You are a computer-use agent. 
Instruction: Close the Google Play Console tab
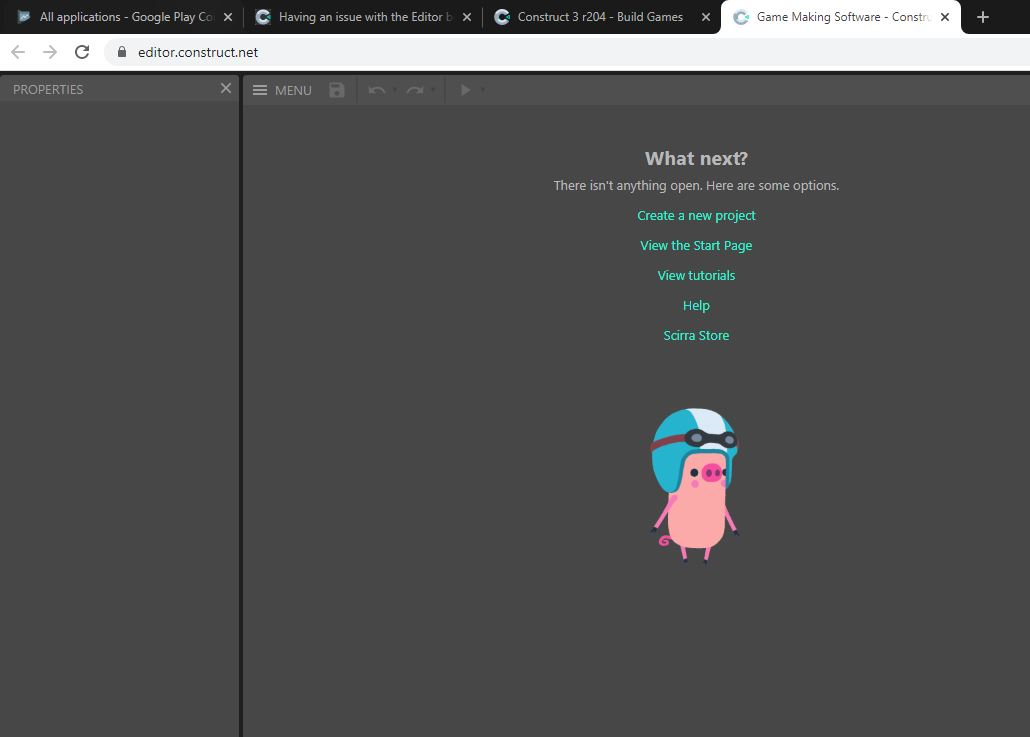pyautogui.click(x=228, y=17)
